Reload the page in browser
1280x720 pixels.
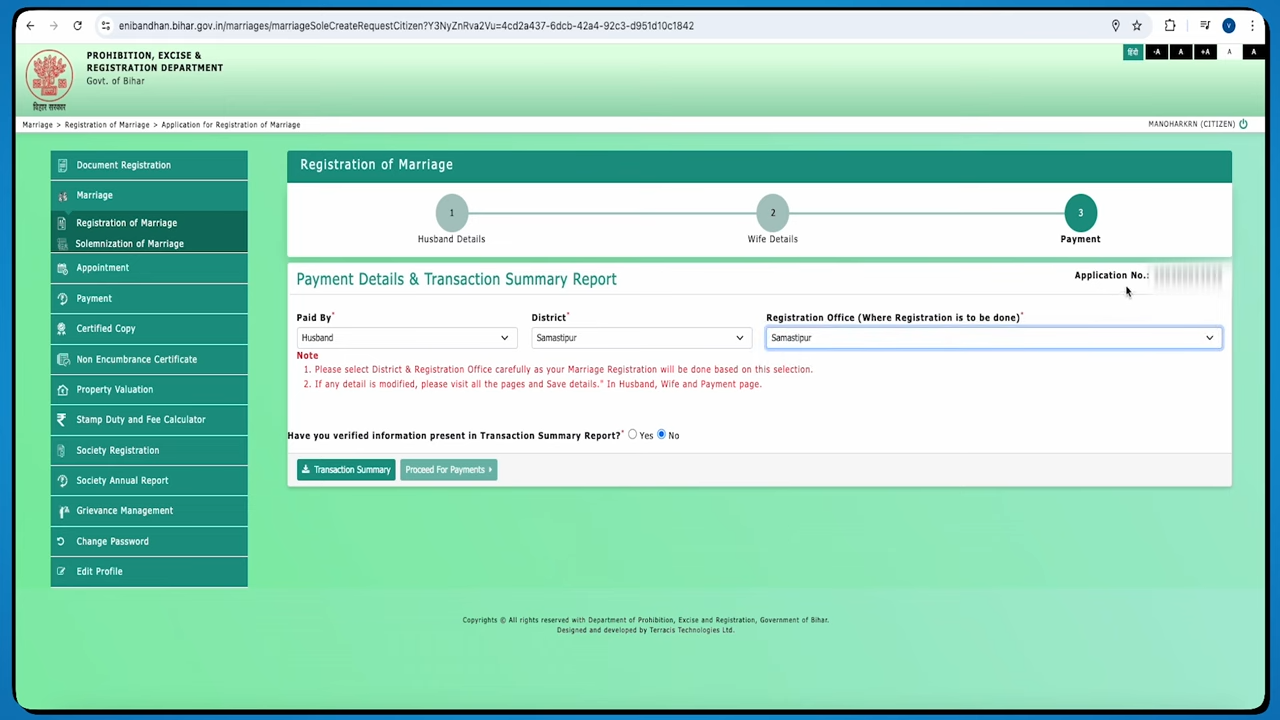click(77, 26)
